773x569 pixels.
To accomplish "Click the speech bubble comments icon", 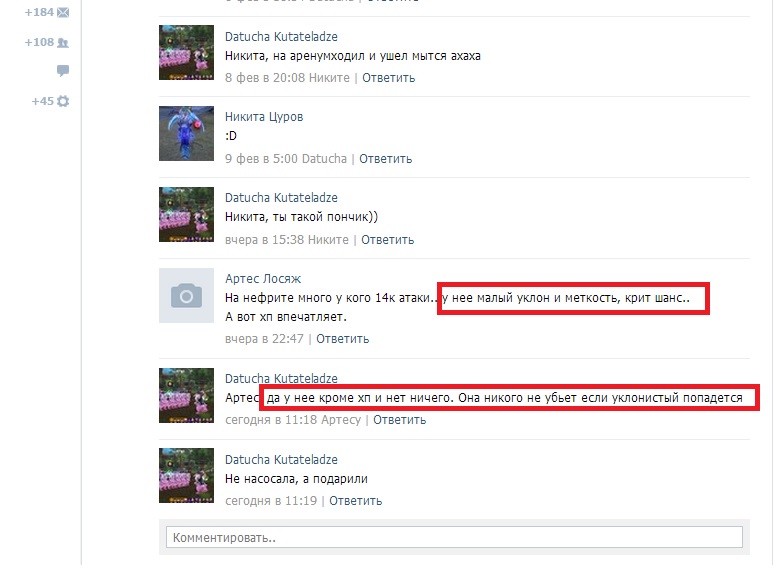I will [x=63, y=71].
